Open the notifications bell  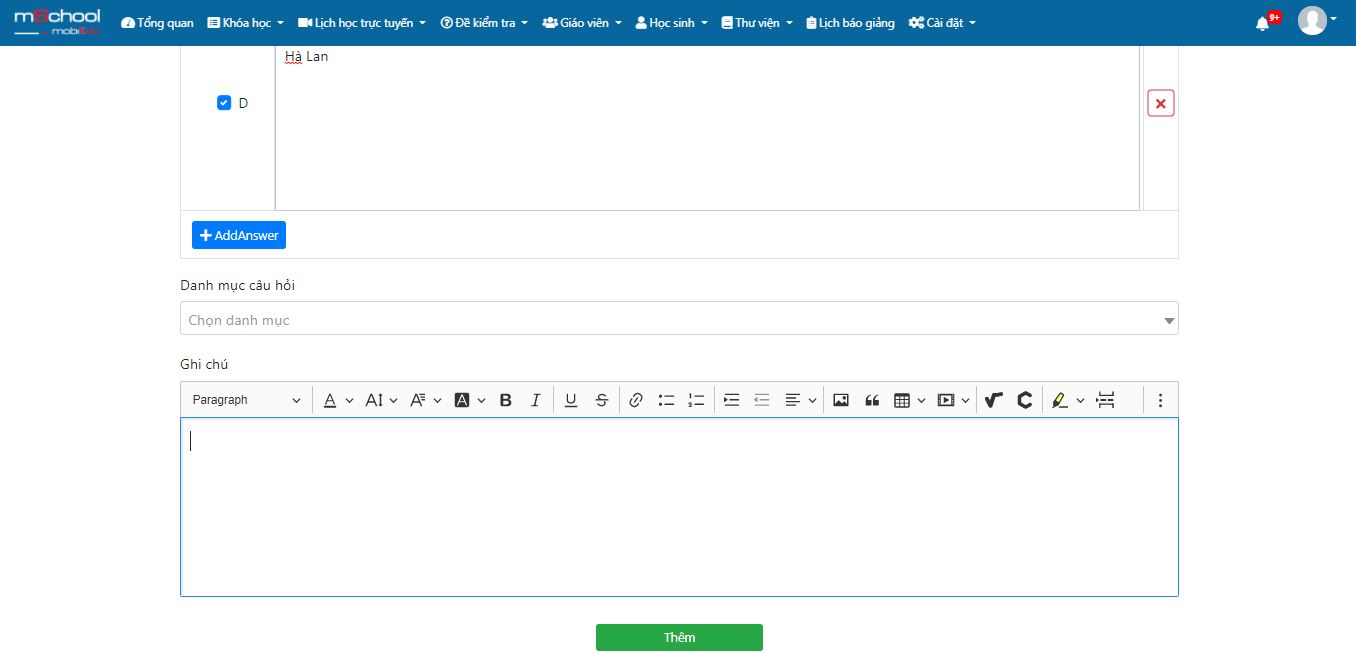1263,23
